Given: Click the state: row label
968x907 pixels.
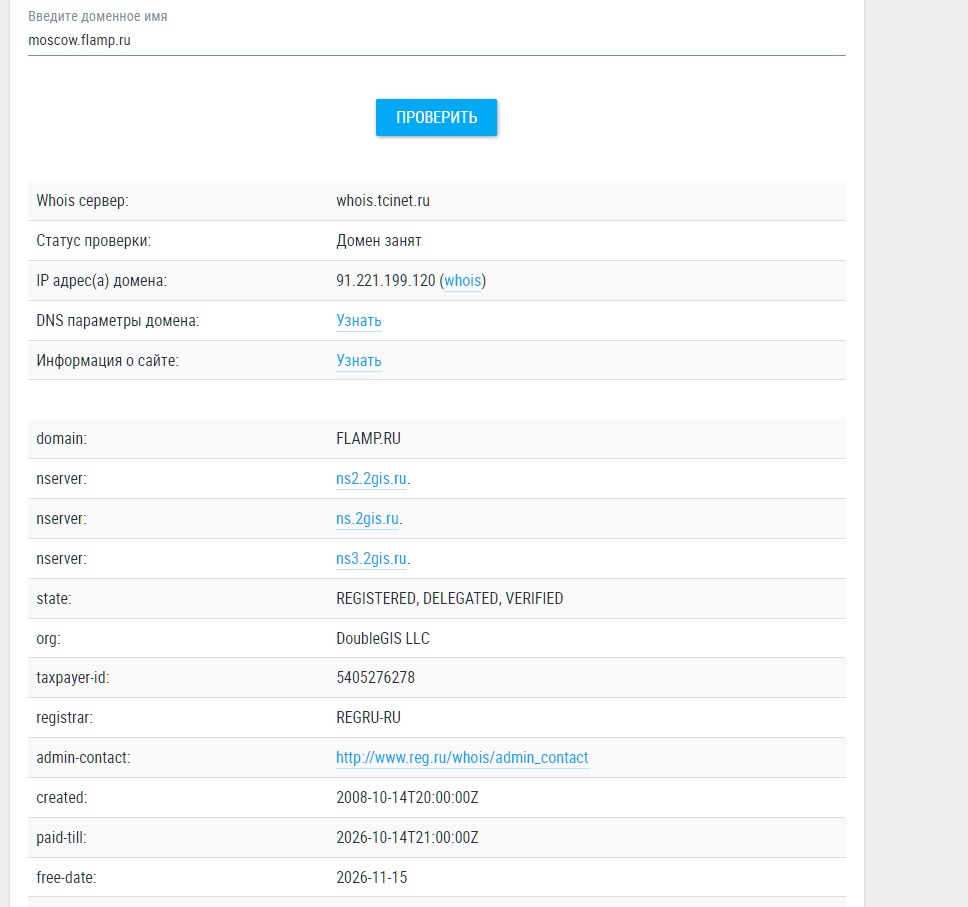Looking at the screenshot, I should coord(54,598).
